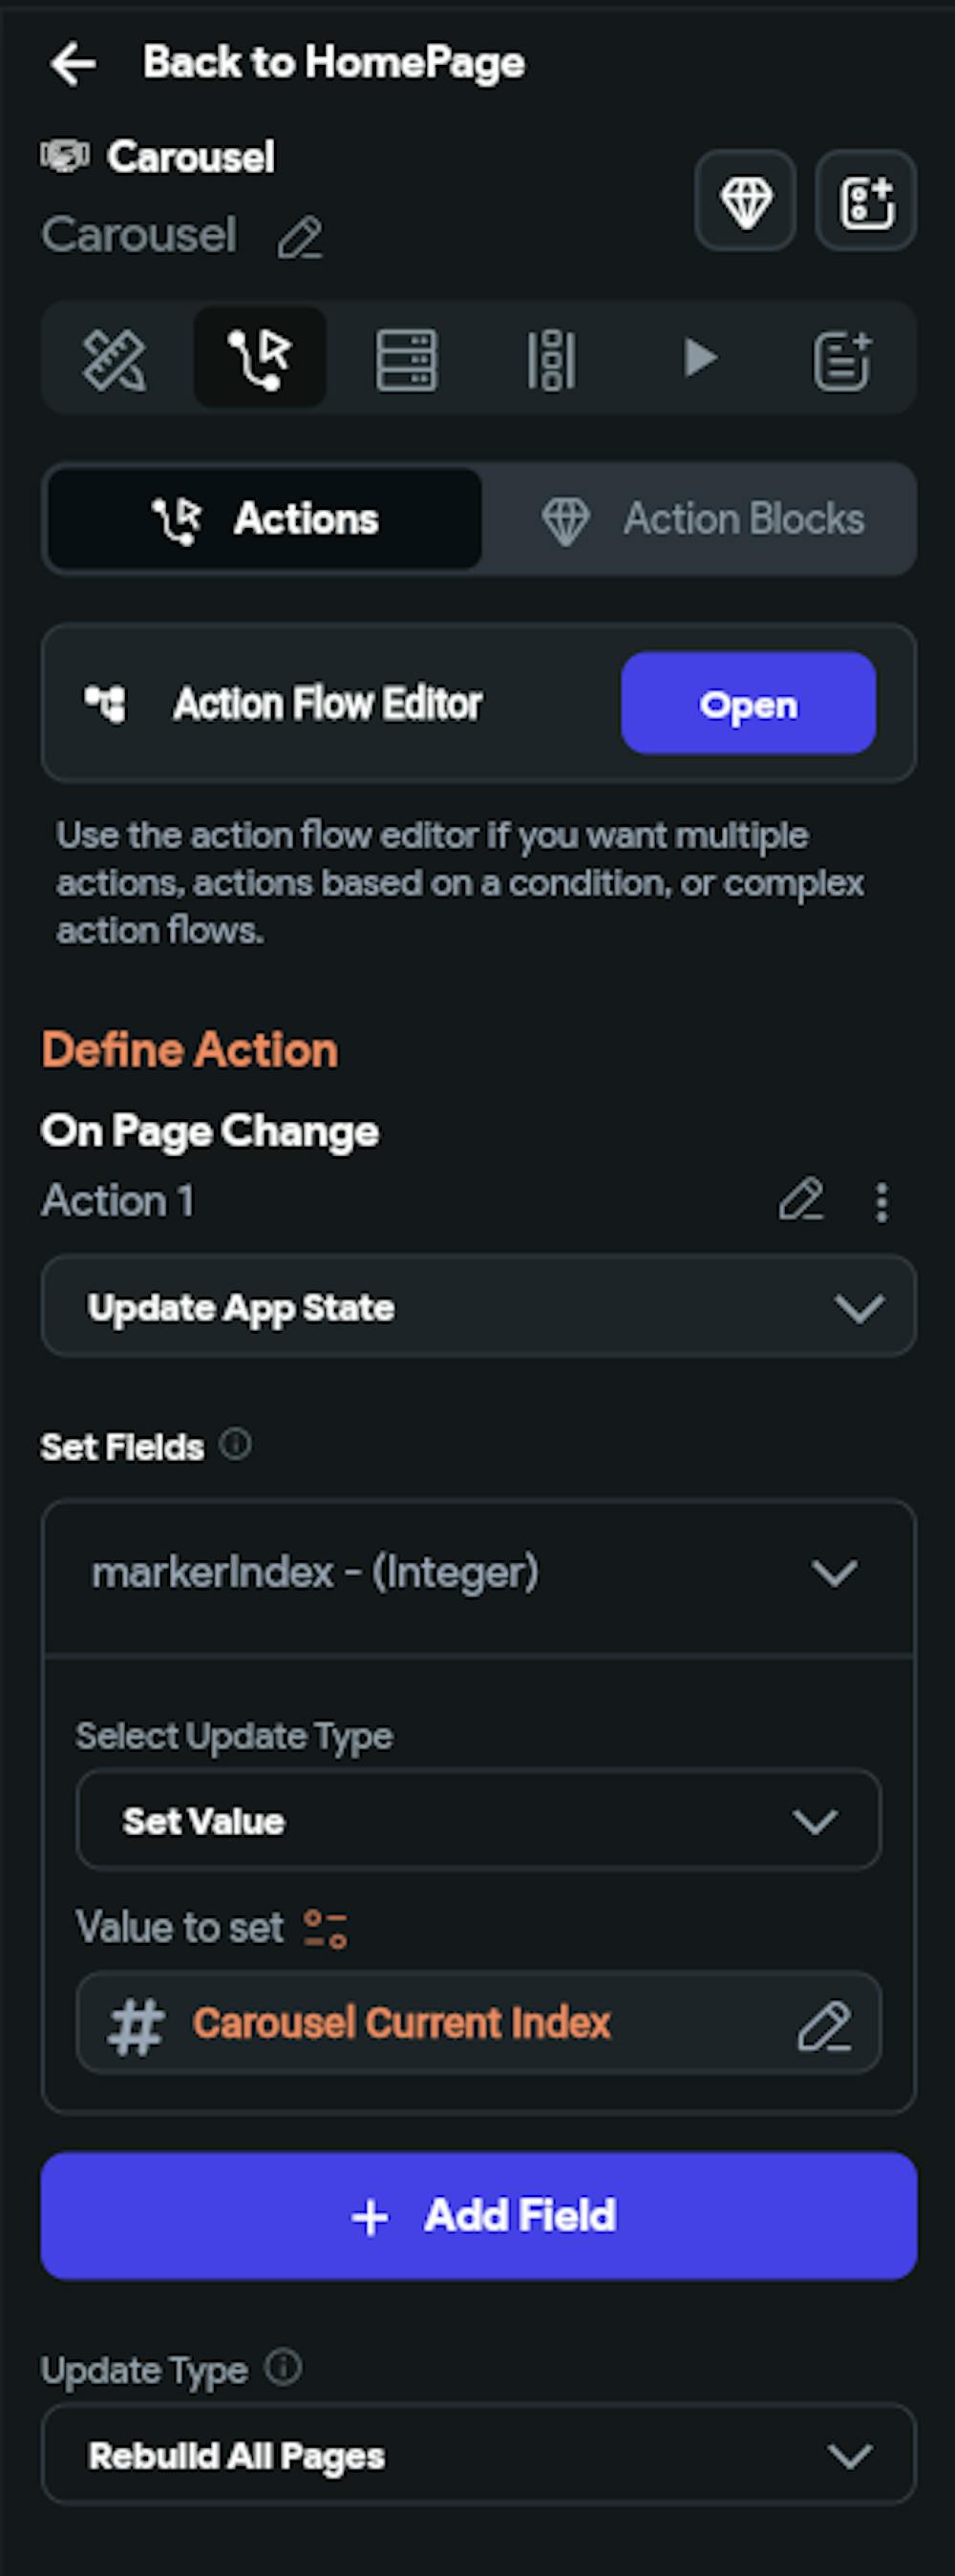
Task: Switch to the Actions tab
Action: [265, 519]
